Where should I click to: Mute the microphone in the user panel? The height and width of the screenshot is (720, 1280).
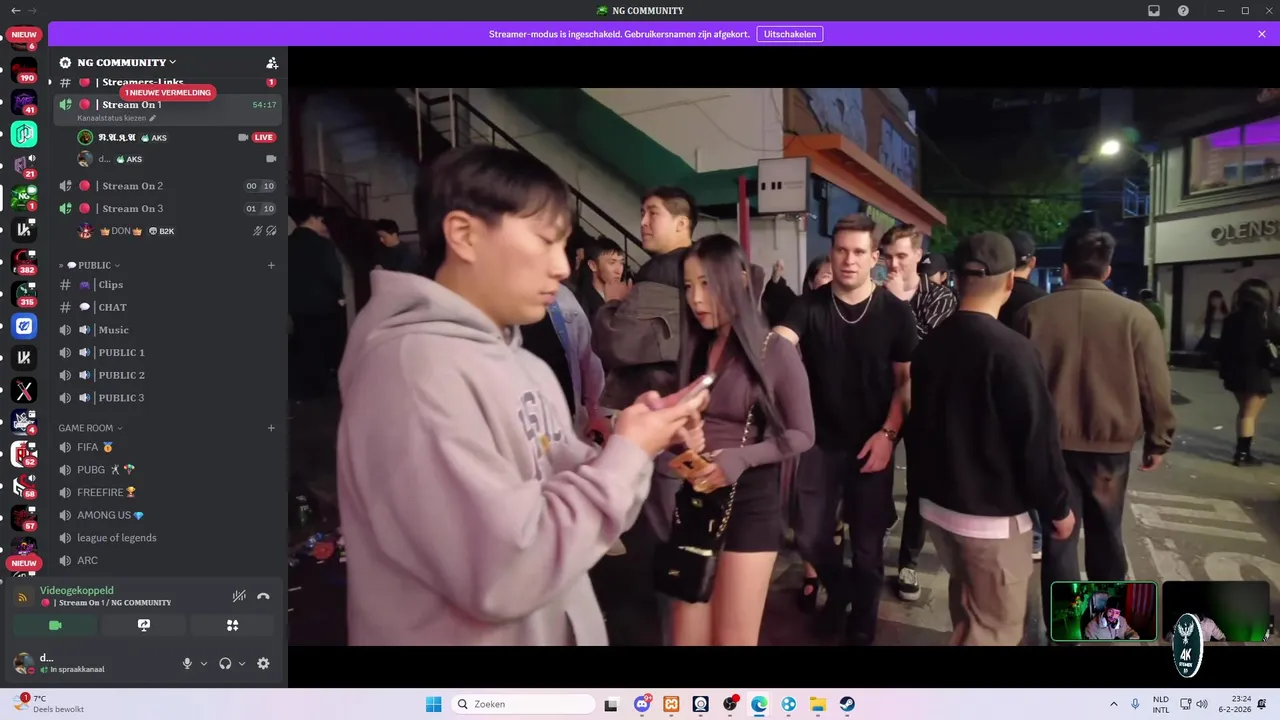pos(187,663)
